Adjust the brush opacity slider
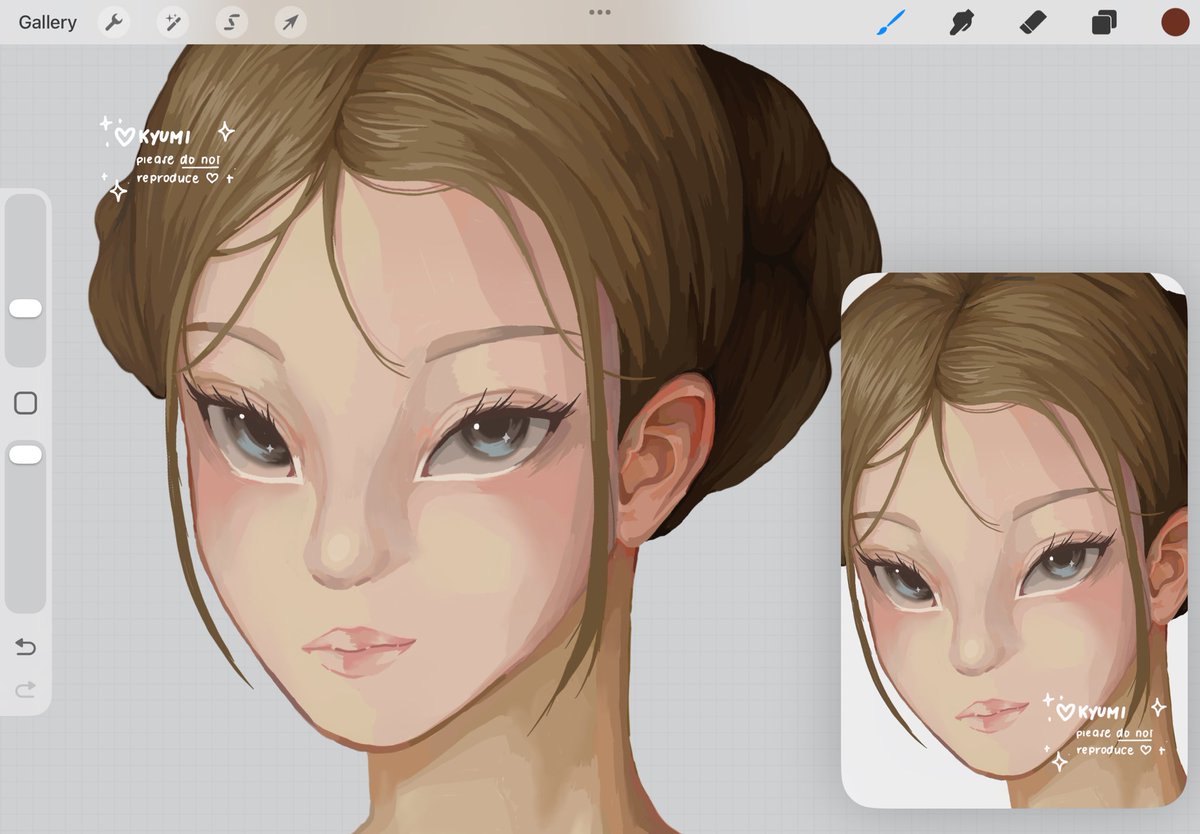This screenshot has width=1200, height=834. point(25,453)
